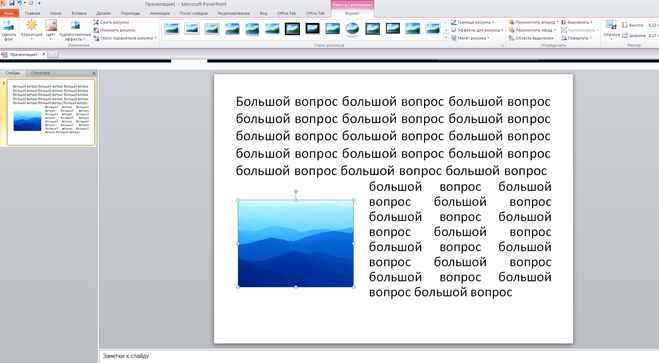Apply Thick Matte Black picture style
Viewport: 659px width, 363px height.
point(312,29)
